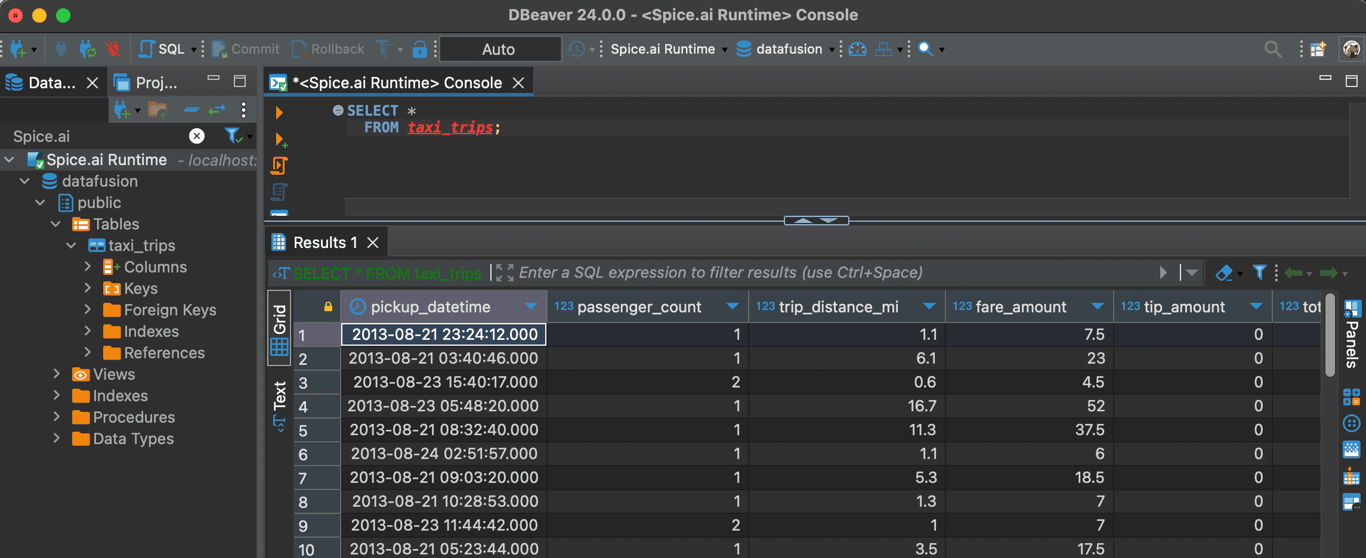
Task: Select the References folder
Action: pyautogui.click(x=154, y=353)
